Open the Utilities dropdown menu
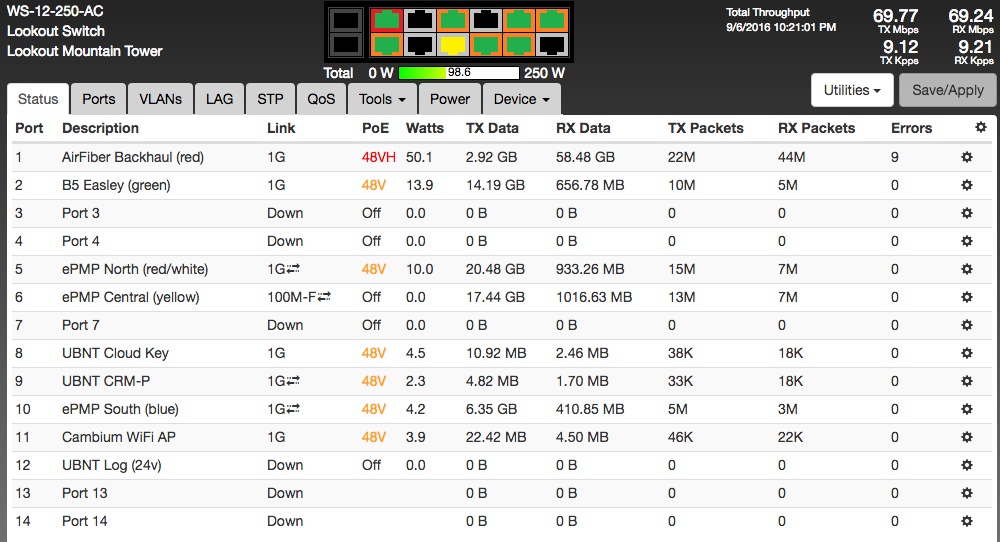This screenshot has width=1000, height=542. 851,90
